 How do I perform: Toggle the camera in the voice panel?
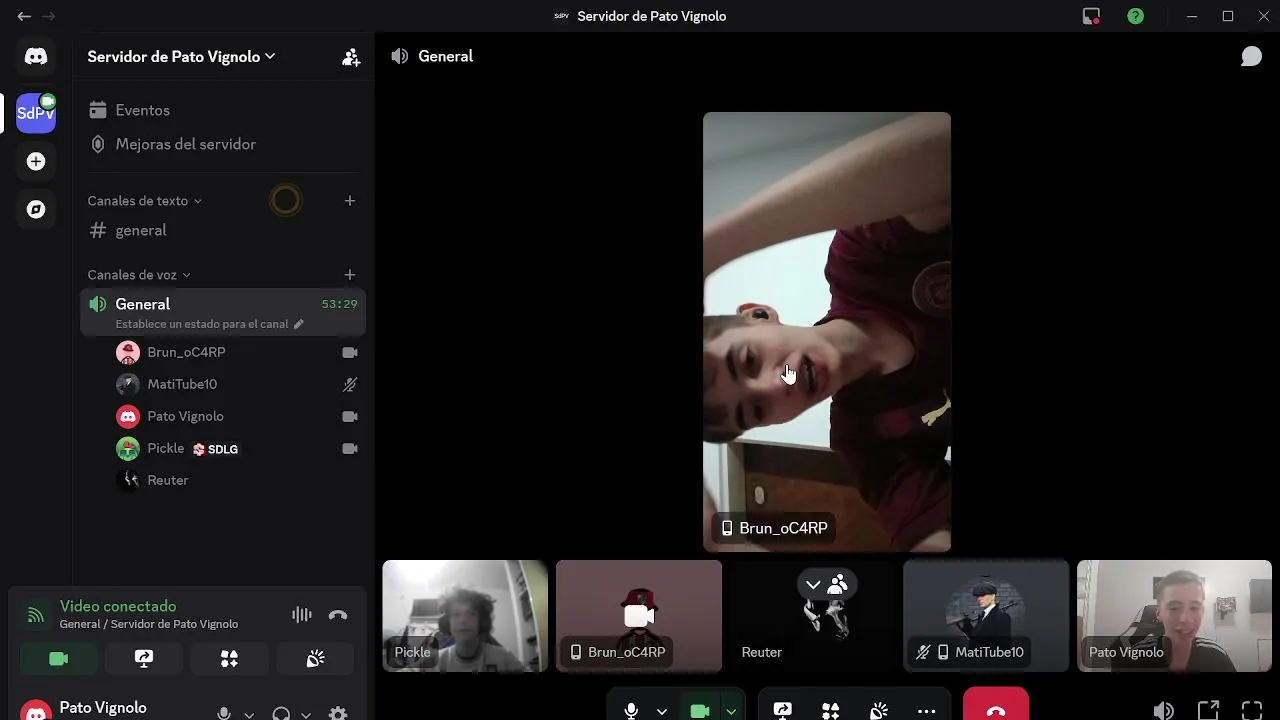(58, 658)
